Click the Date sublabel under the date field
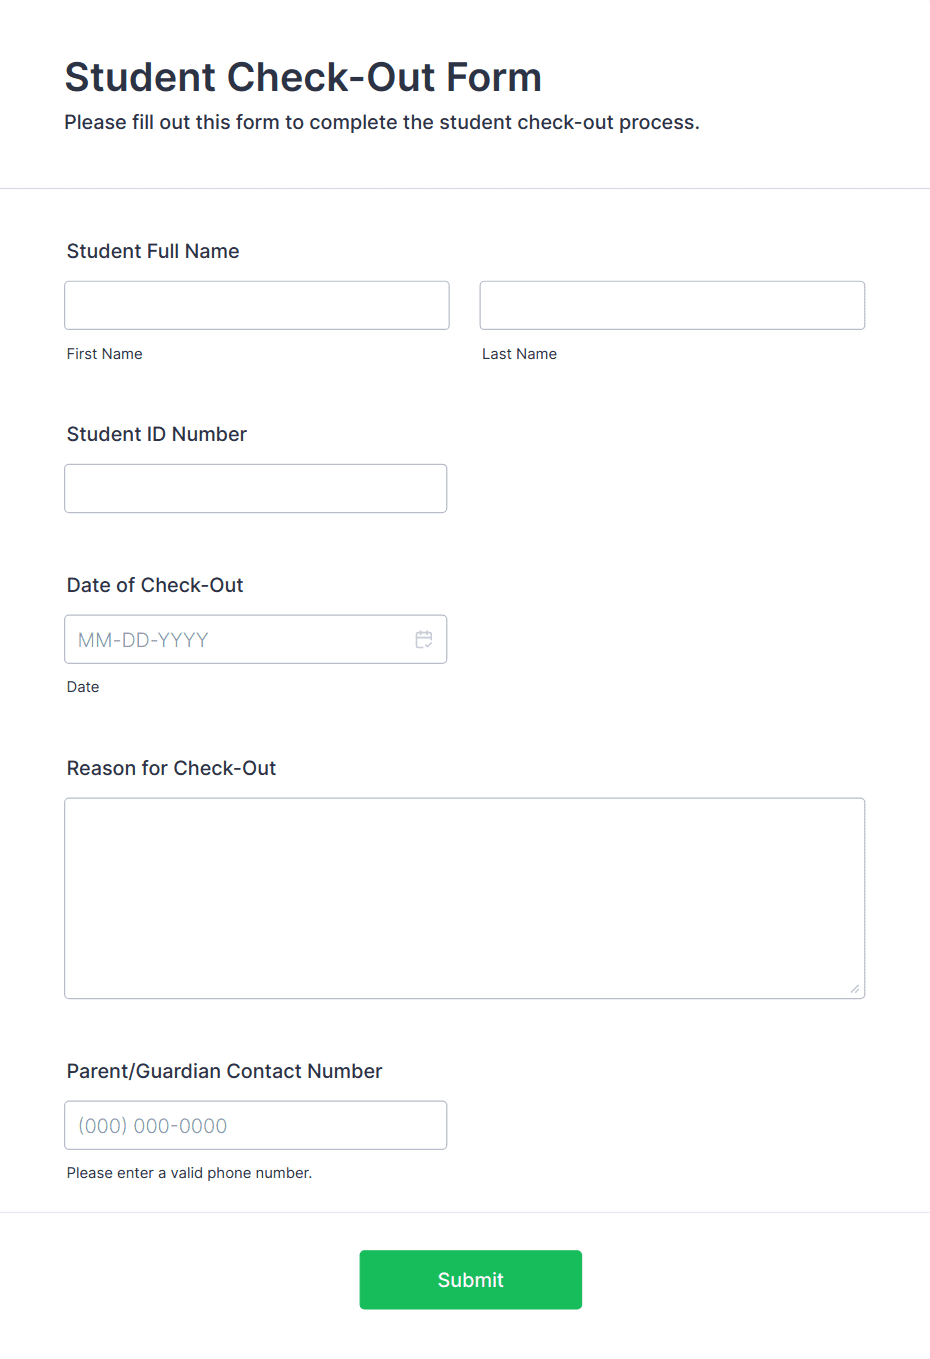Image resolution: width=930 pixels, height=1359 pixels. [x=83, y=687]
